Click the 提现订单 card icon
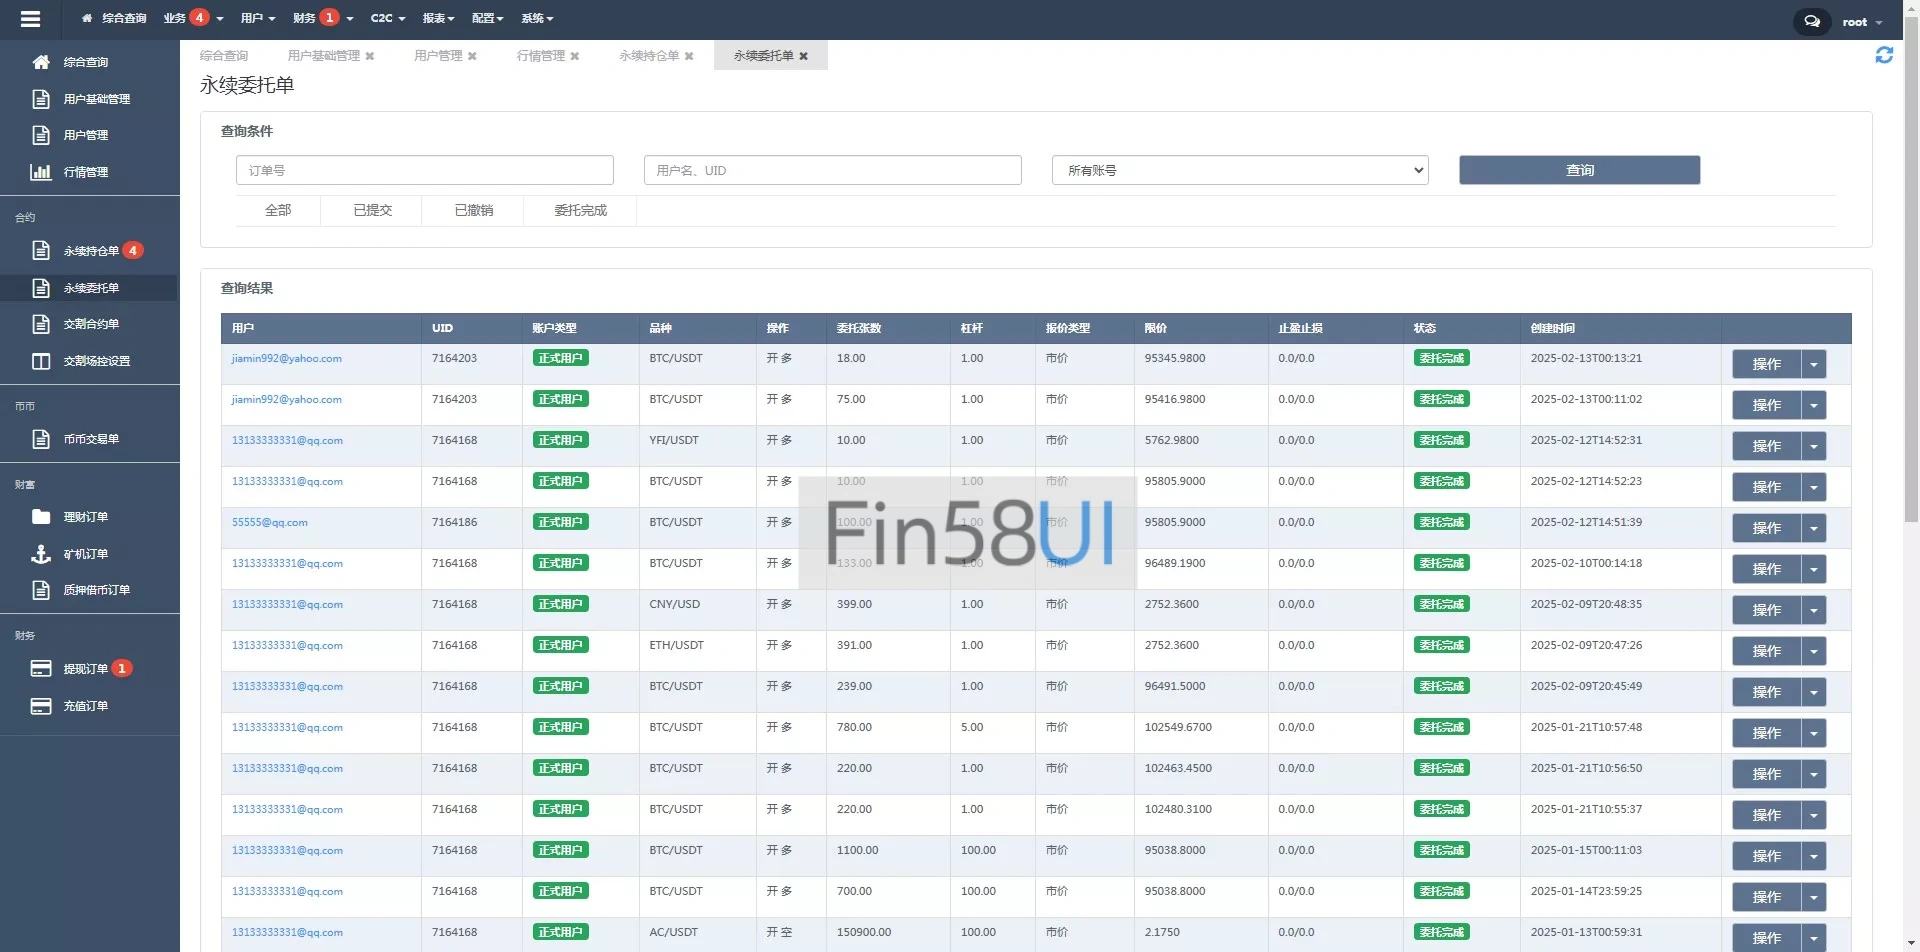The width and height of the screenshot is (1920, 952). 41,669
